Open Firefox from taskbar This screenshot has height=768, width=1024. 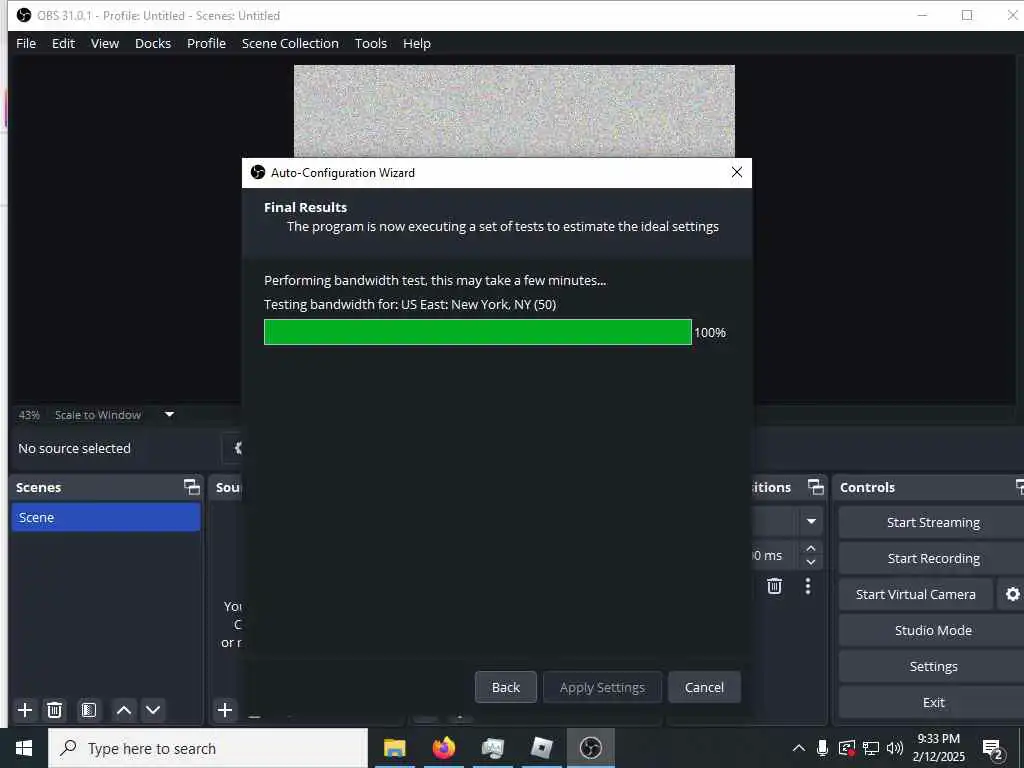pyautogui.click(x=443, y=748)
